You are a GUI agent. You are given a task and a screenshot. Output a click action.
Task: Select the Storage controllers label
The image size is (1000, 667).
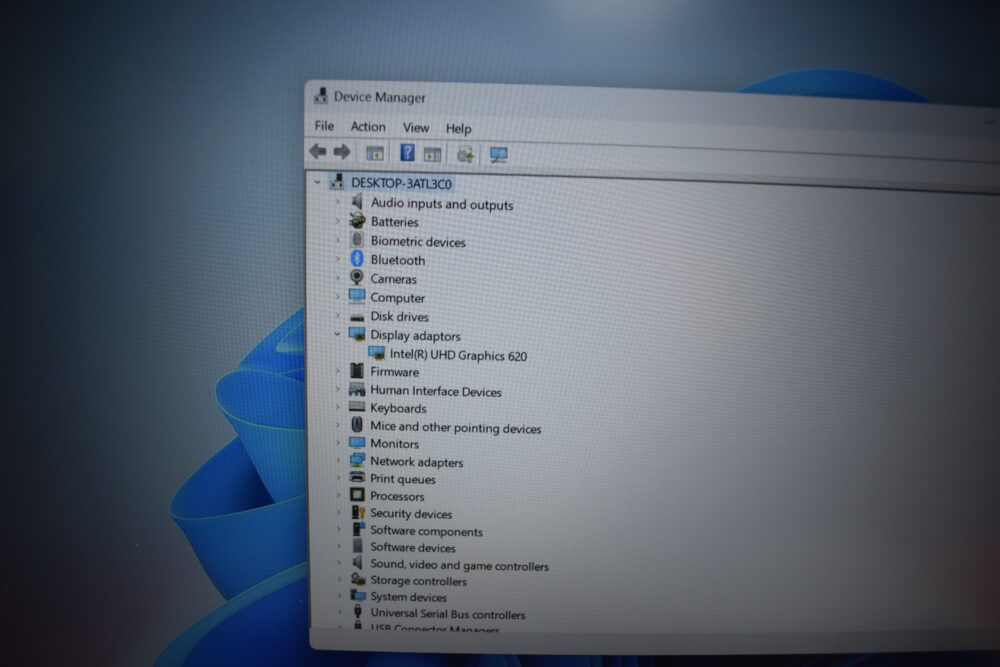pos(419,581)
